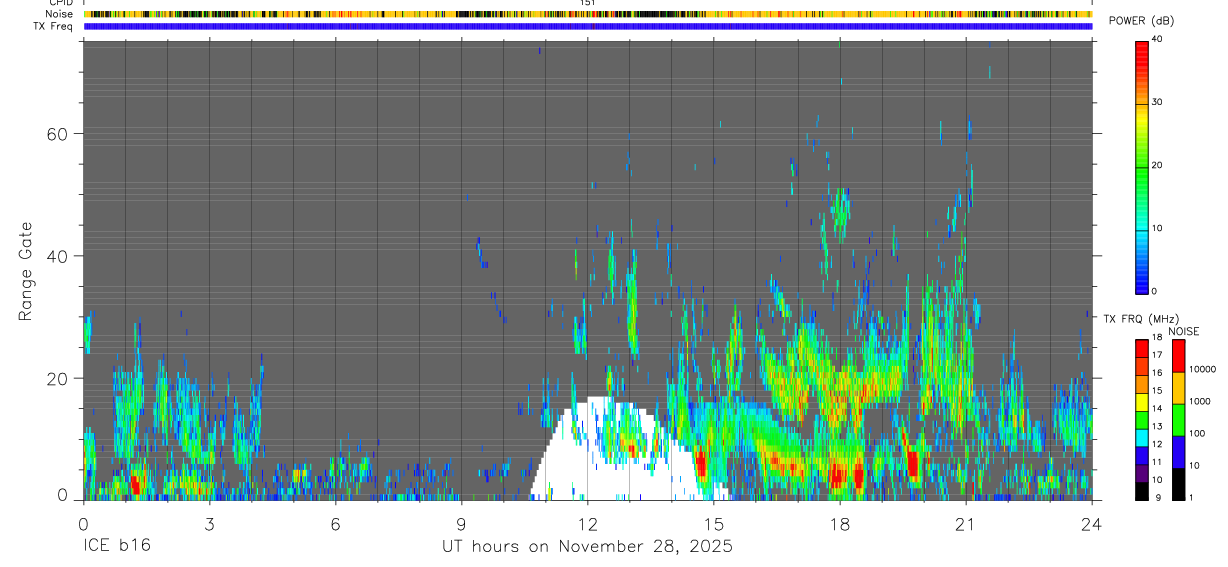The width and height of the screenshot is (1228, 567).
Task: Click the blue TX Freq strip
Action: 588,26
